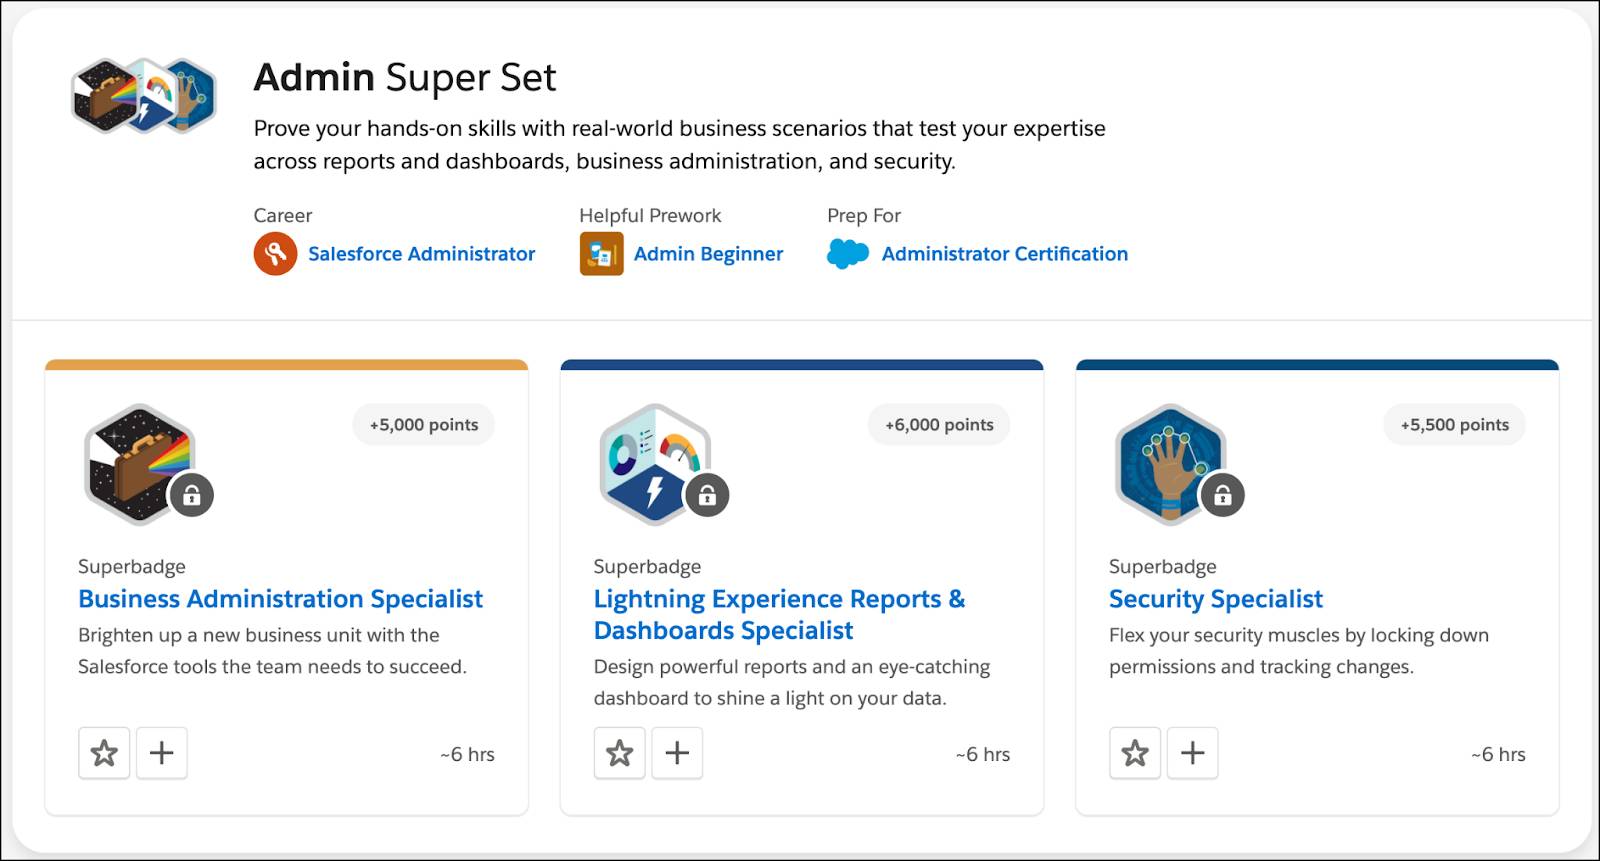Click the Business Administration Specialist briefcase badge
The width and height of the screenshot is (1600, 861).
pyautogui.click(x=138, y=464)
